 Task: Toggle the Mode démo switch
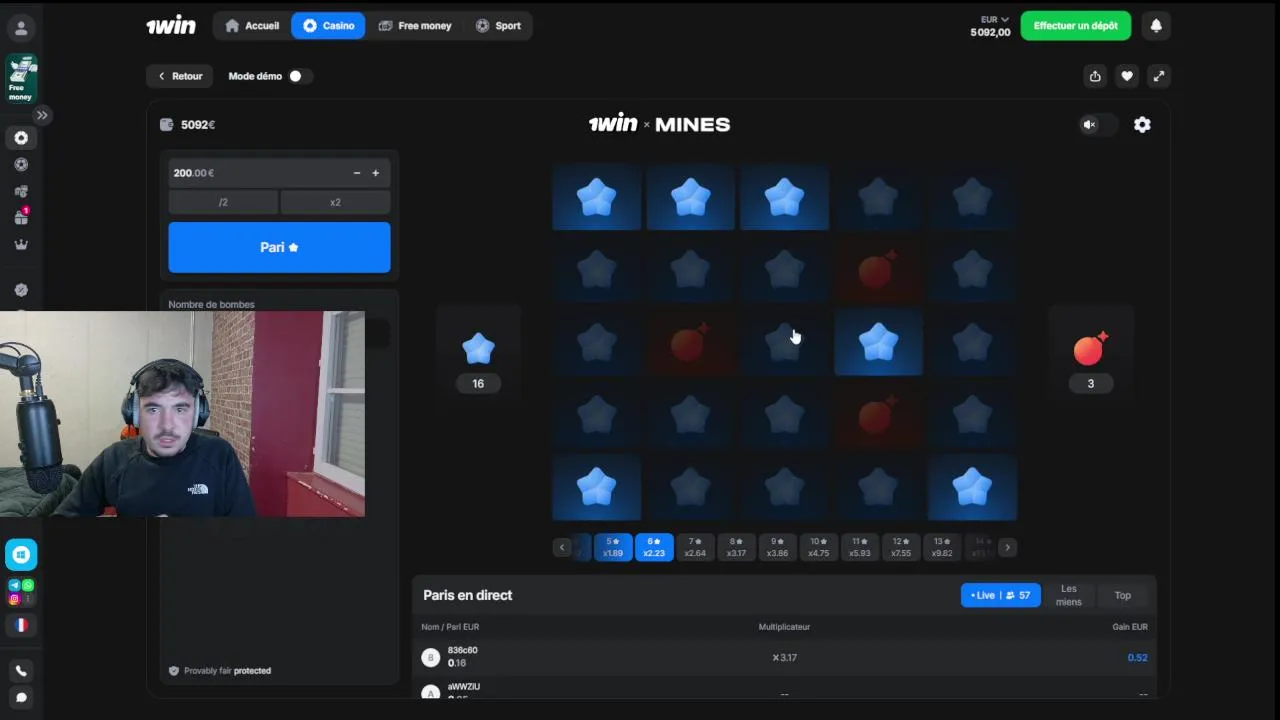tap(299, 76)
